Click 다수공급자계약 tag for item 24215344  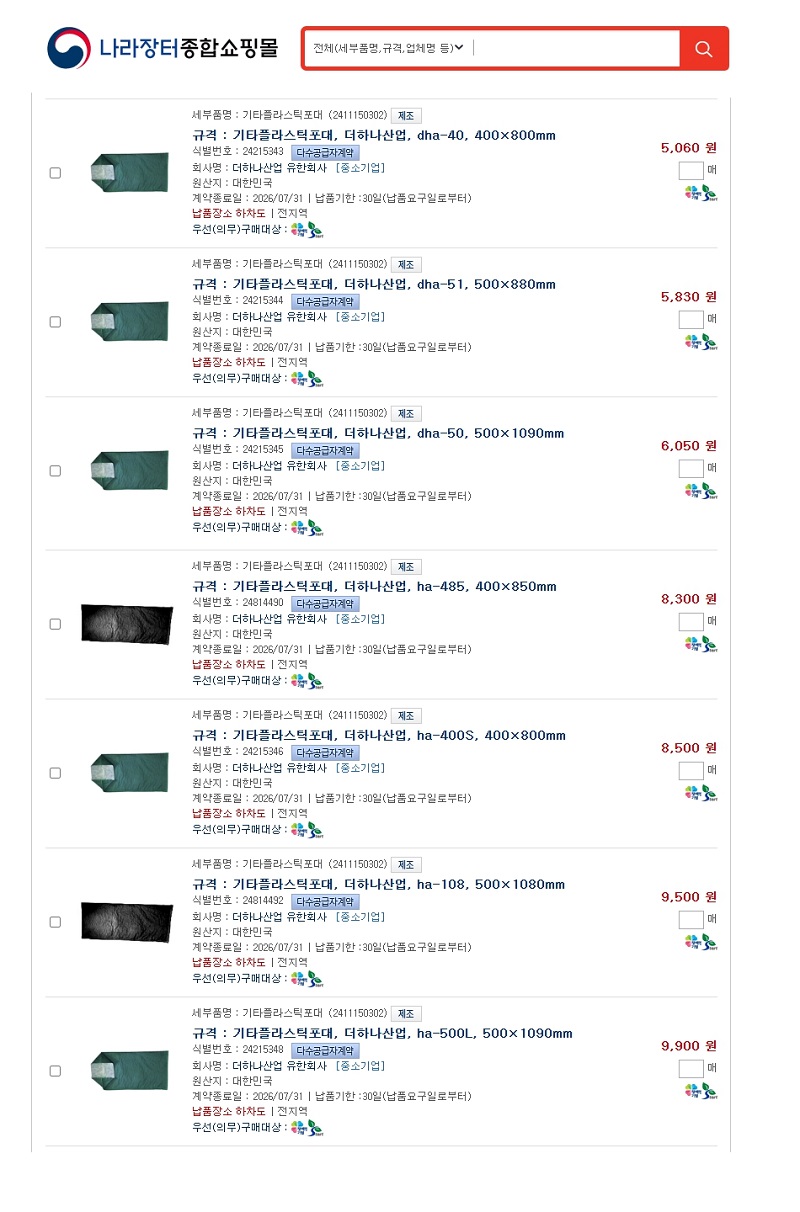(325, 301)
